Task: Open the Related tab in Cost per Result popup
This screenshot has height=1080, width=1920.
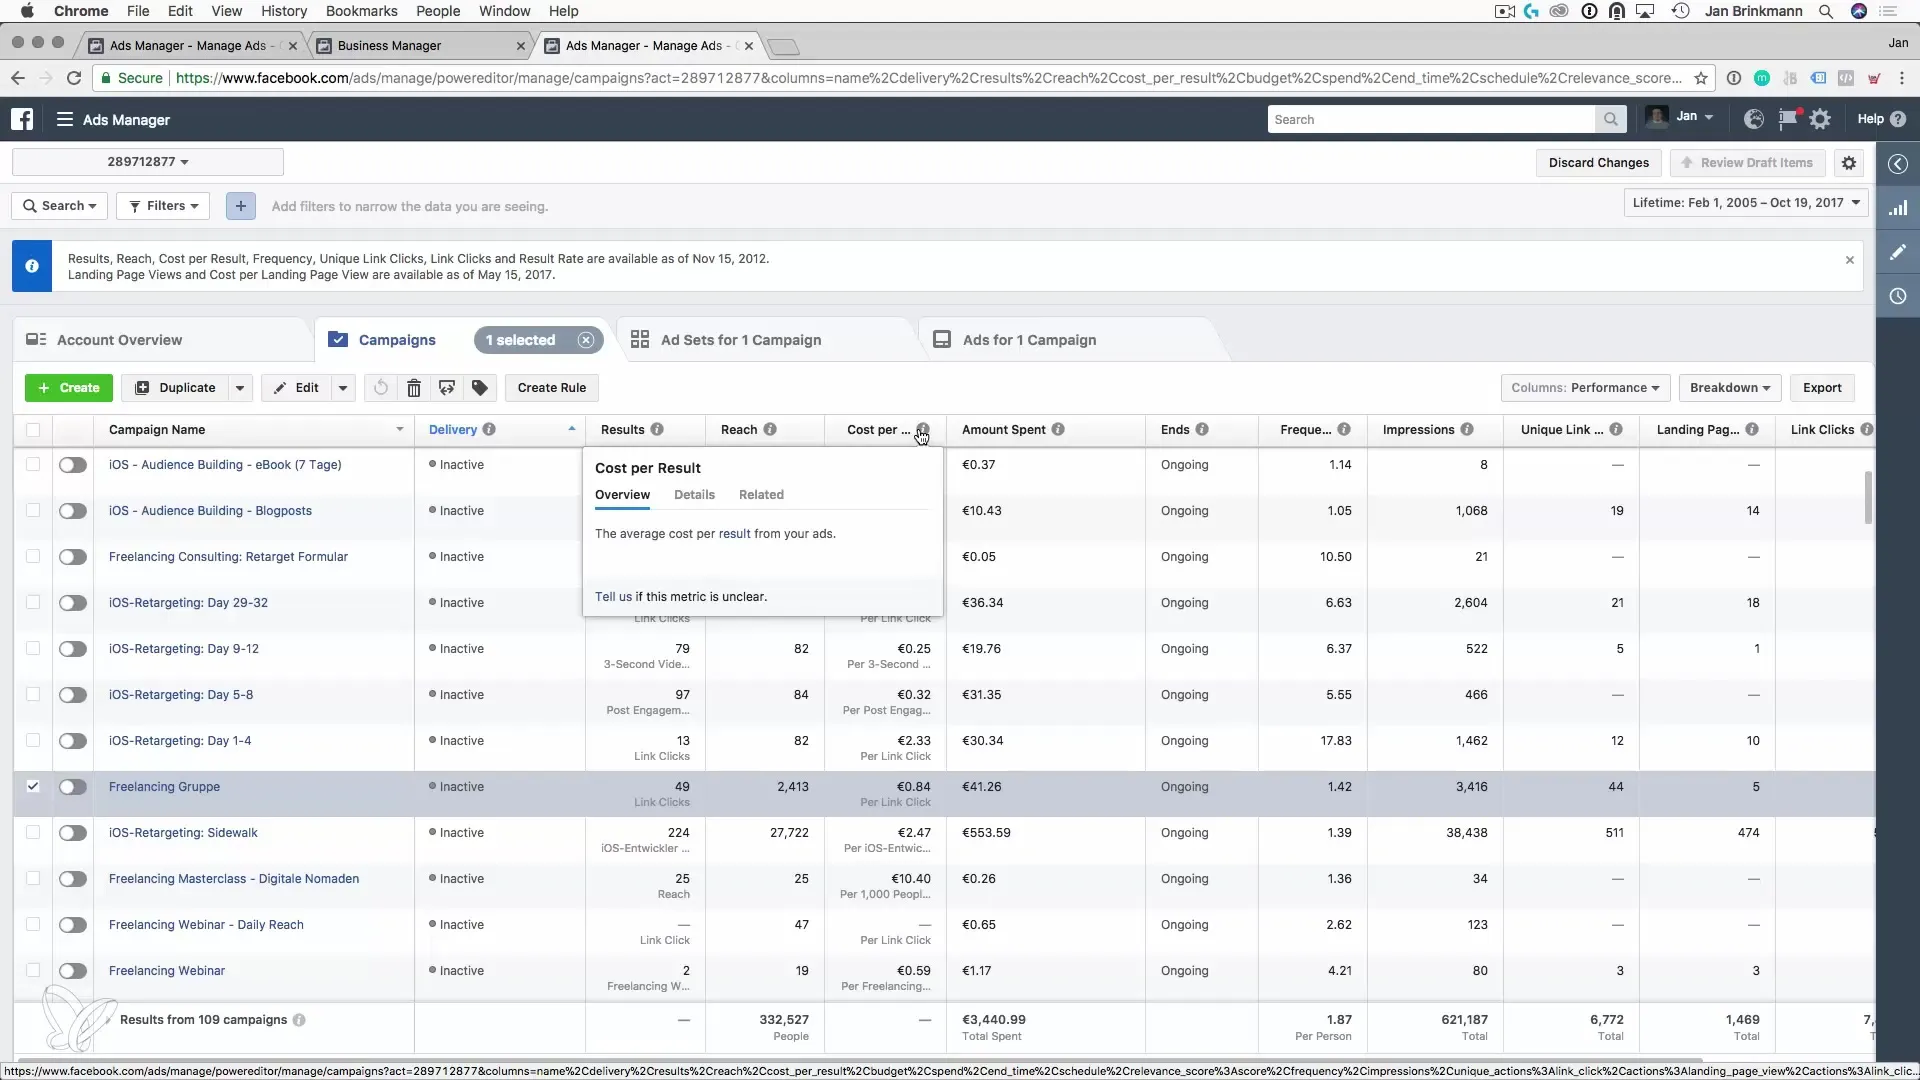Action: tap(761, 495)
